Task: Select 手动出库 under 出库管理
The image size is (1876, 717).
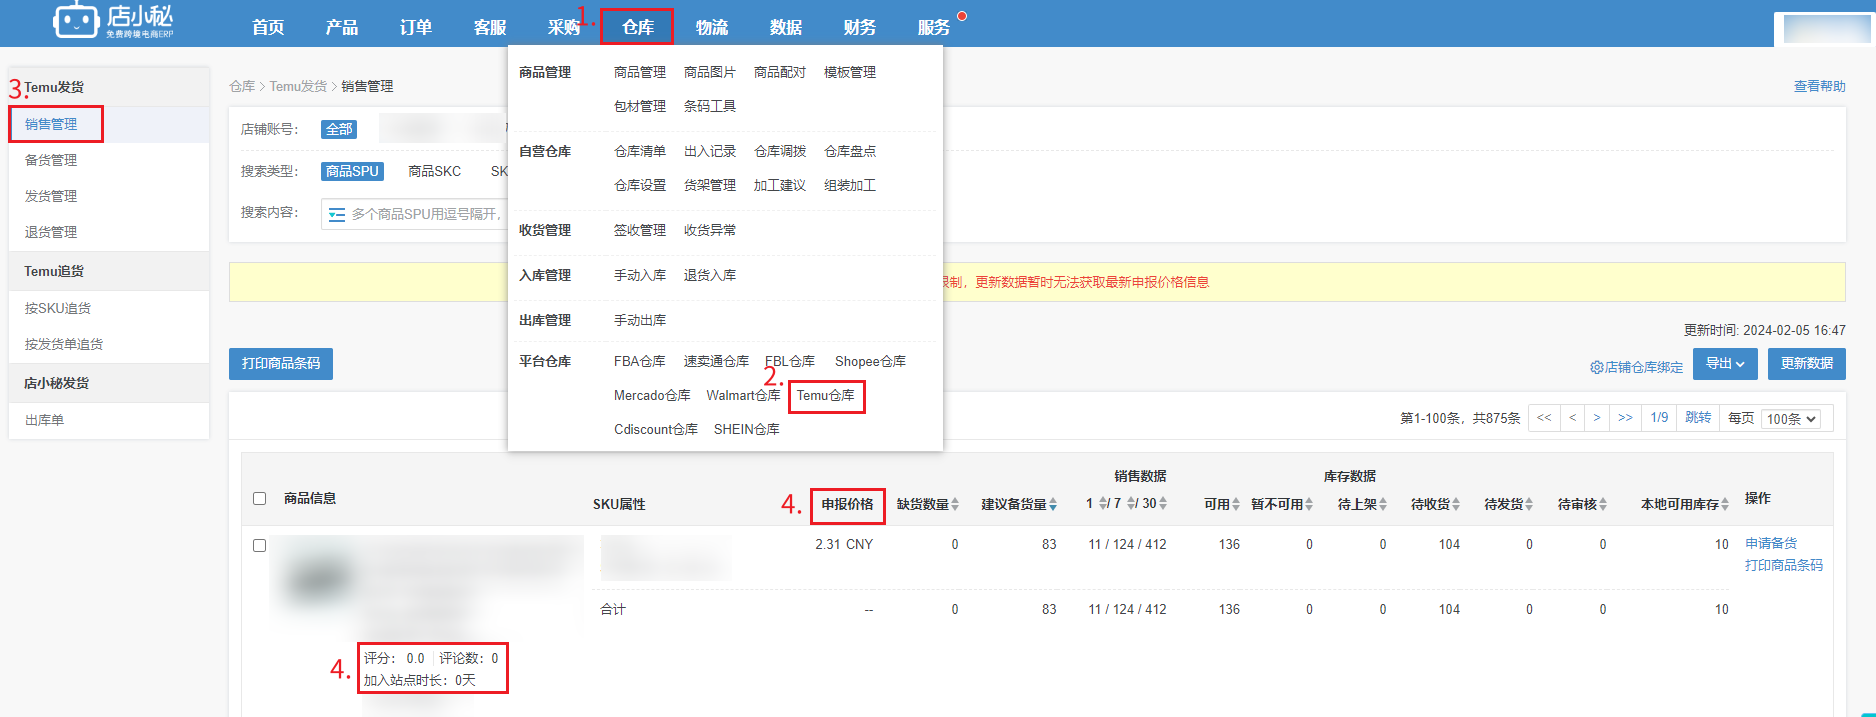Action: [x=640, y=321]
